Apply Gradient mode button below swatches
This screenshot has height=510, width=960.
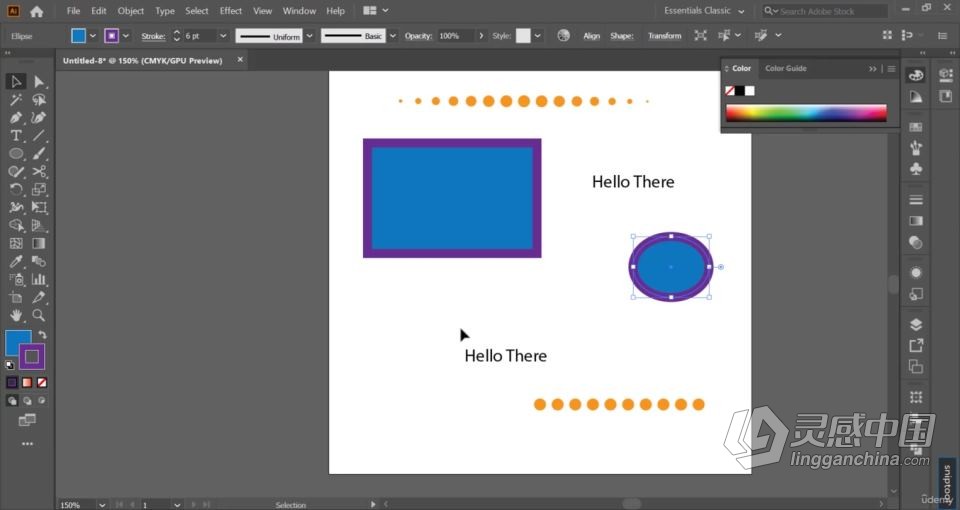(27, 383)
